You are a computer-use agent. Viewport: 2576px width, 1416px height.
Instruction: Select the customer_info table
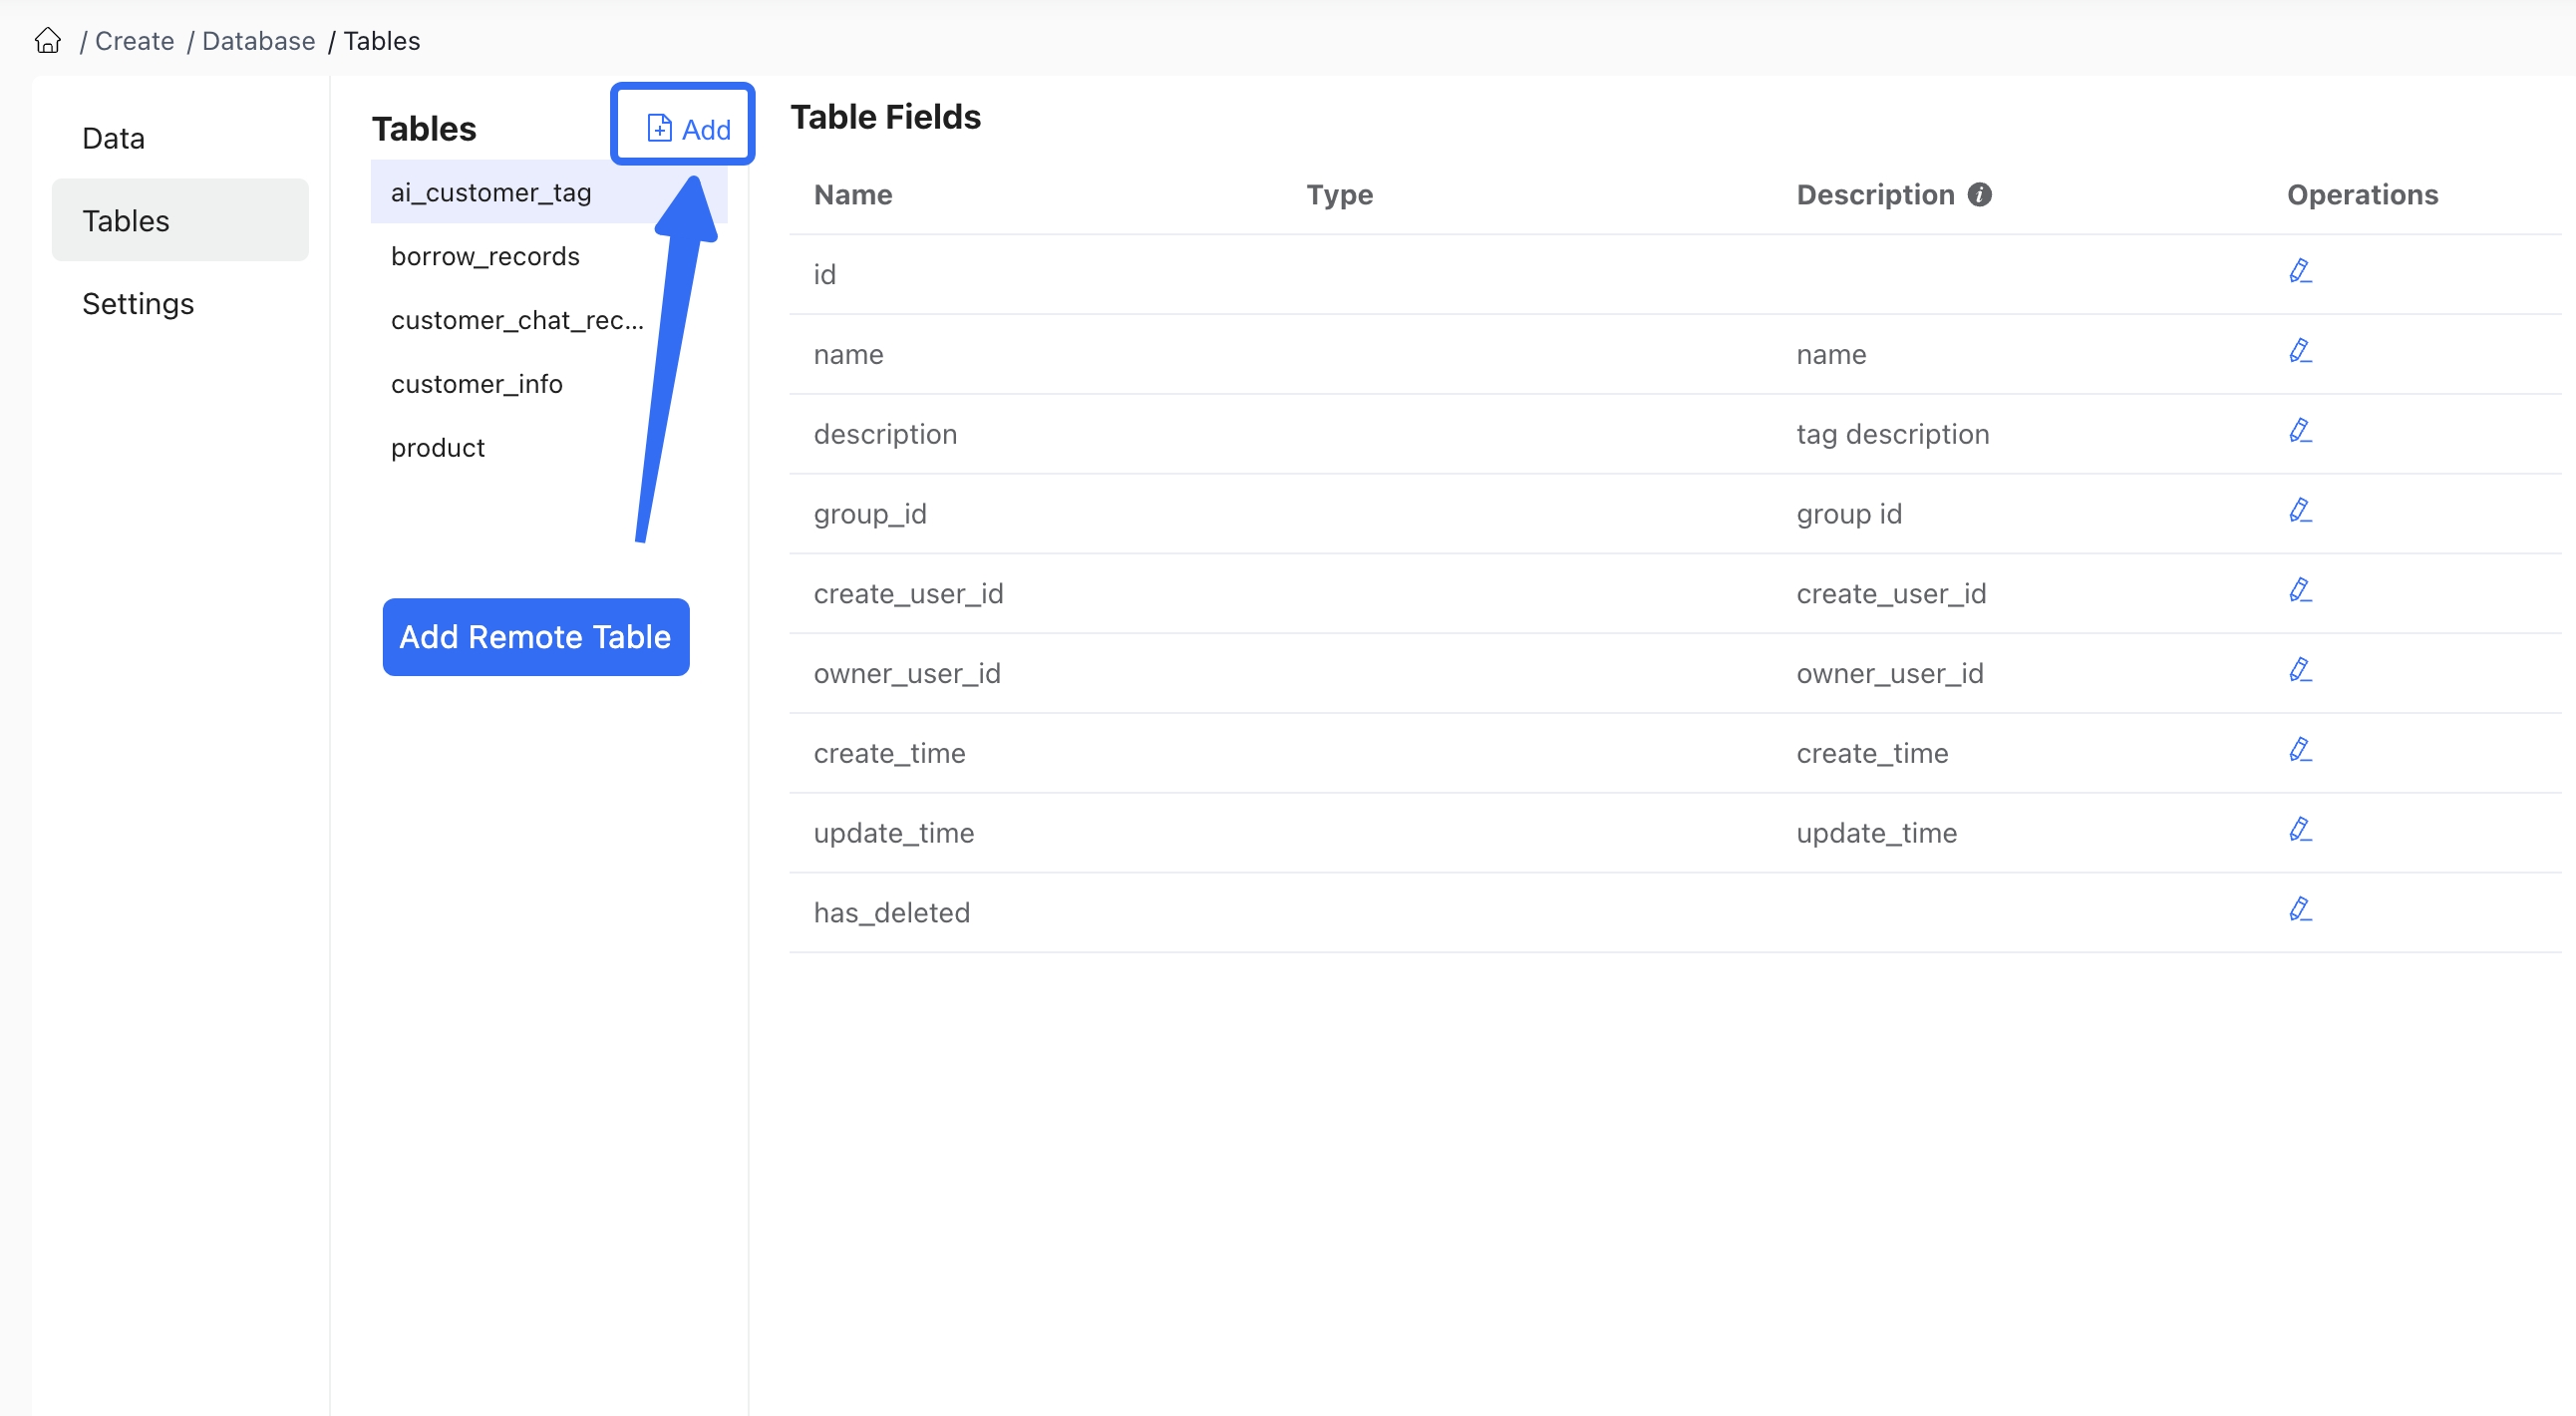[x=549, y=384]
